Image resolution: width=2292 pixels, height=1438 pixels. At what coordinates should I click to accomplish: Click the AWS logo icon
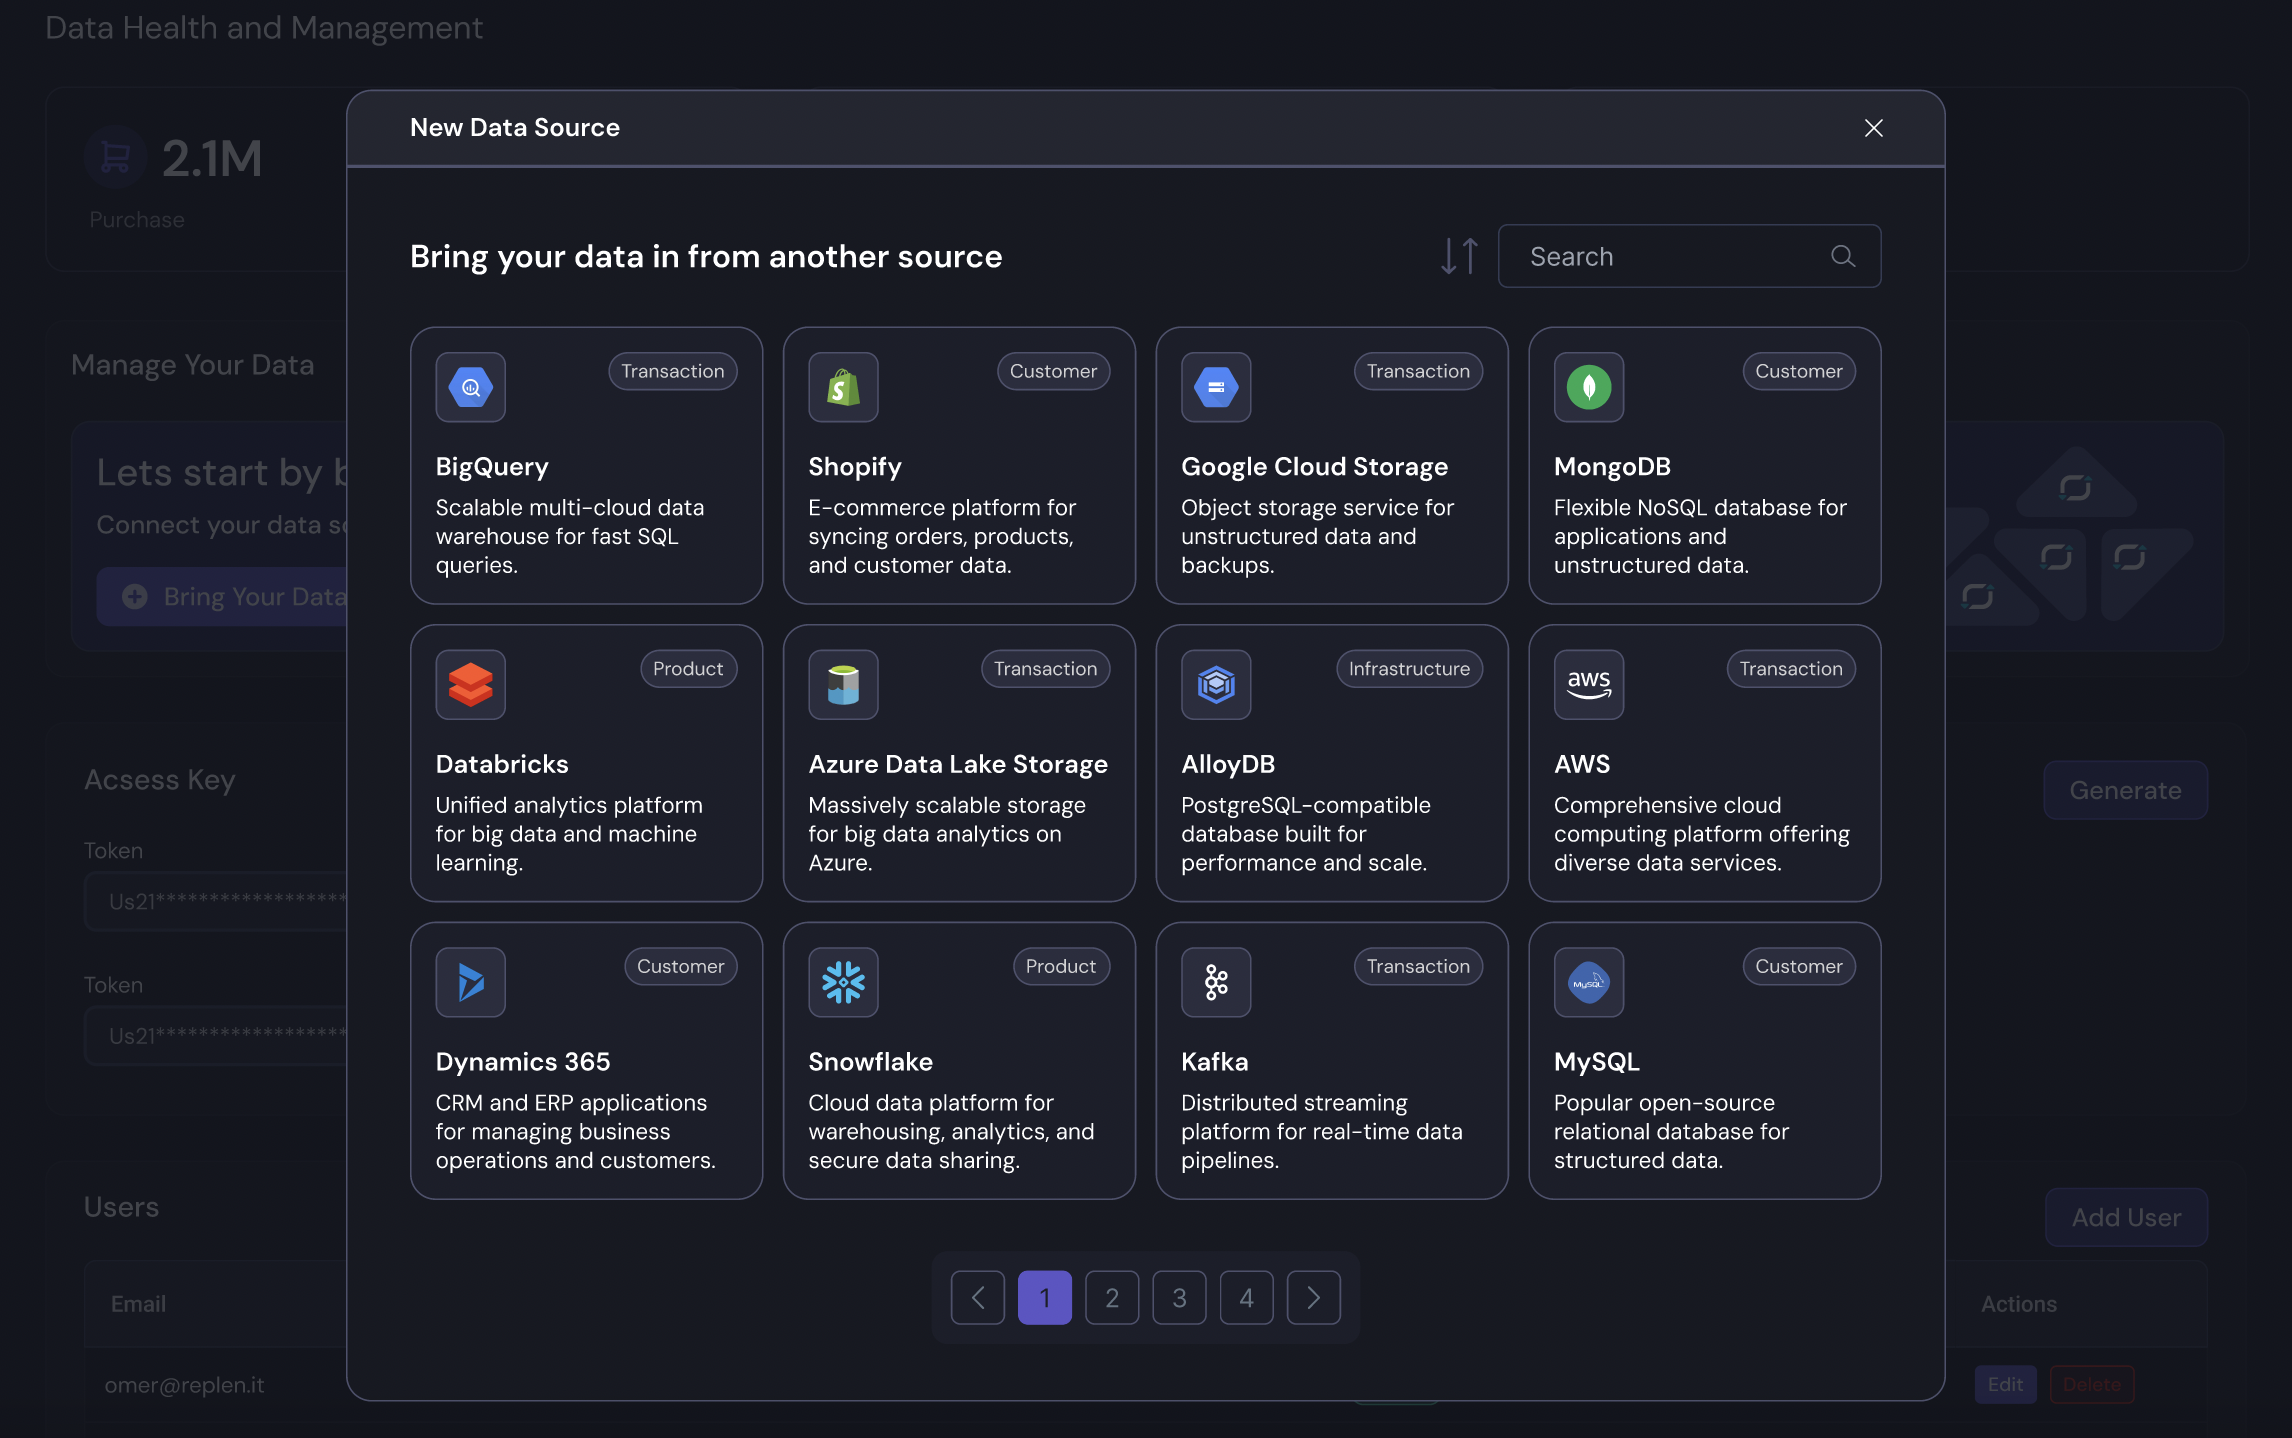point(1588,685)
